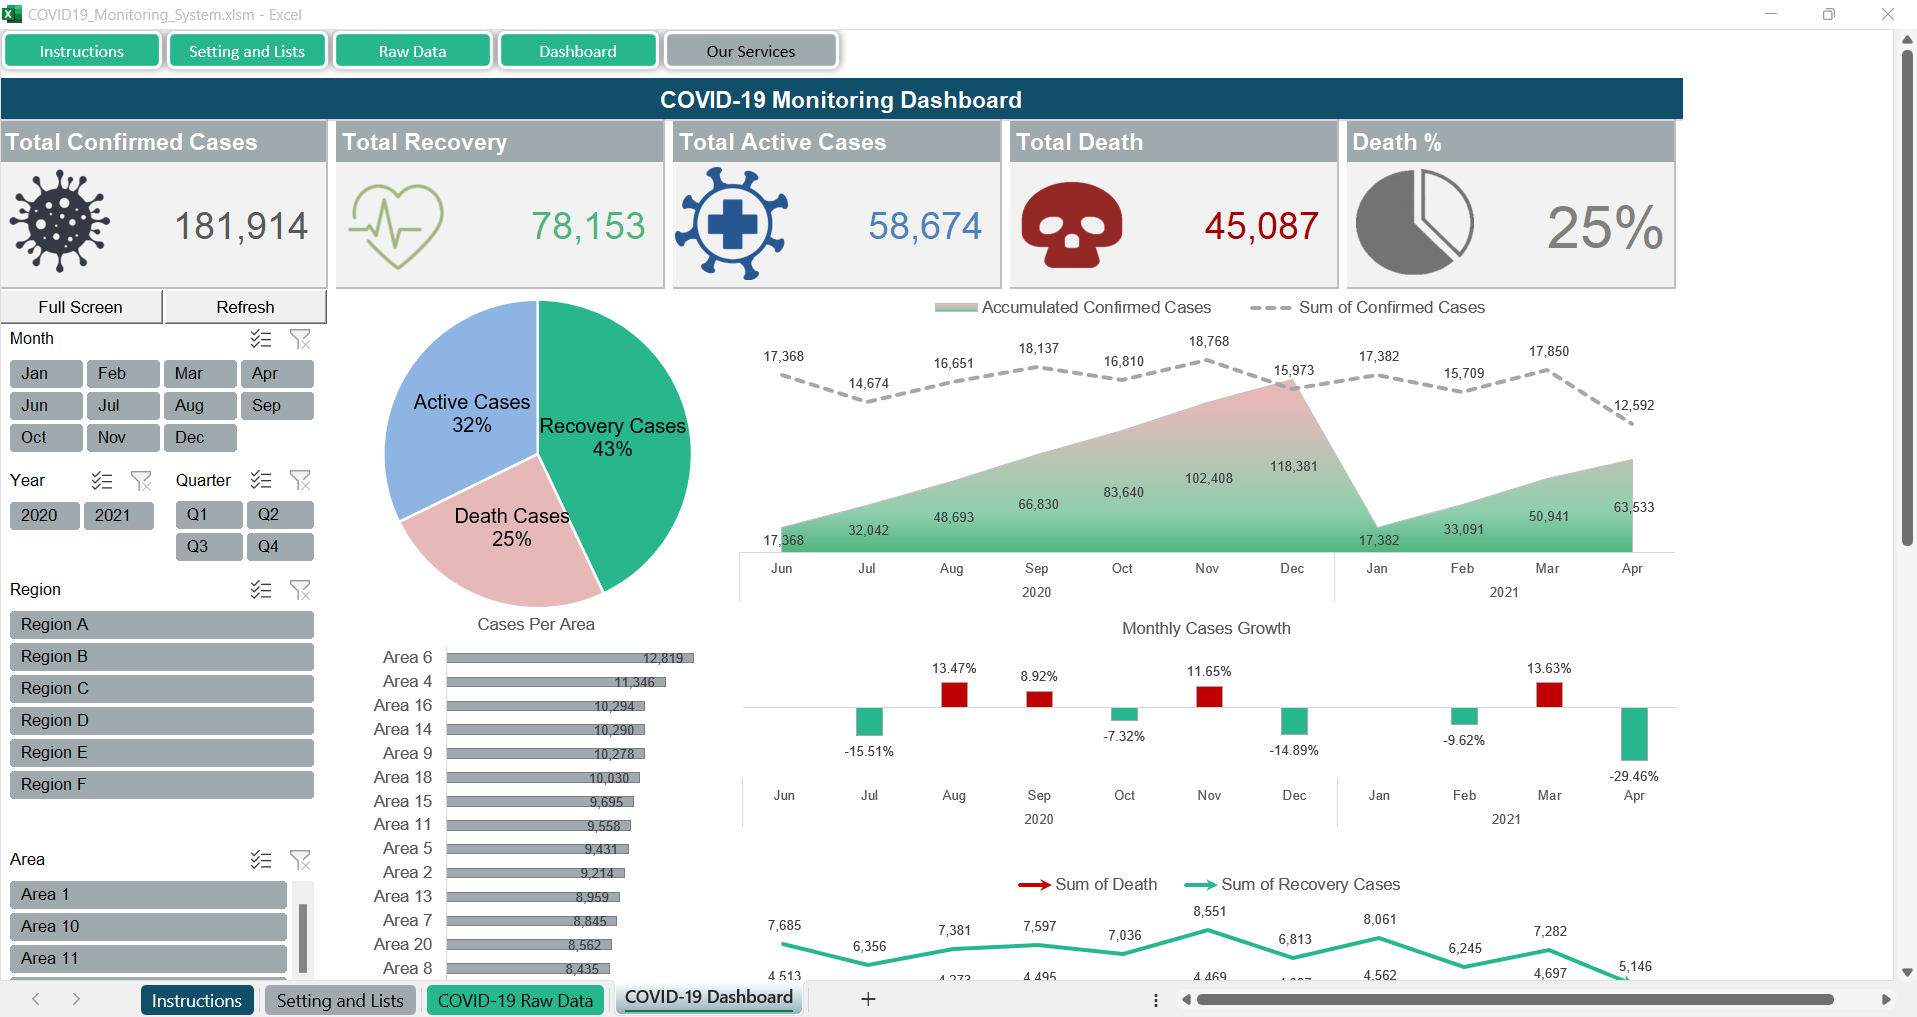1917x1017 pixels.
Task: Click the red skull Total Death icon
Action: tap(1071, 225)
